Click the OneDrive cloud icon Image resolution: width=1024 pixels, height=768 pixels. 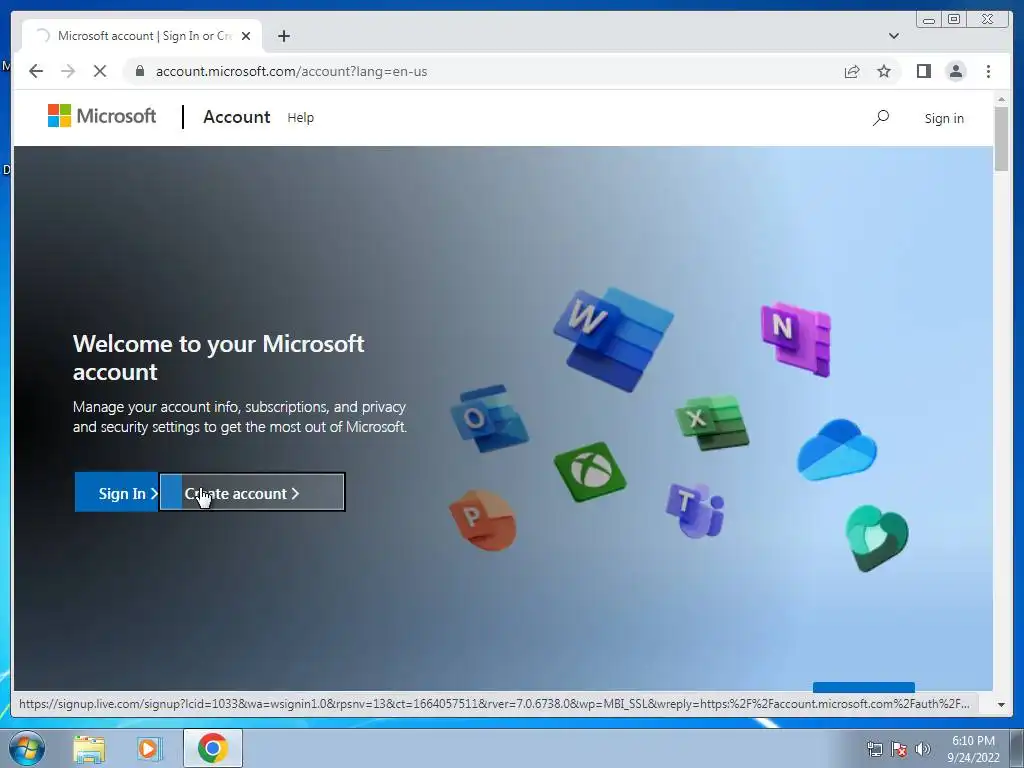[x=837, y=450]
